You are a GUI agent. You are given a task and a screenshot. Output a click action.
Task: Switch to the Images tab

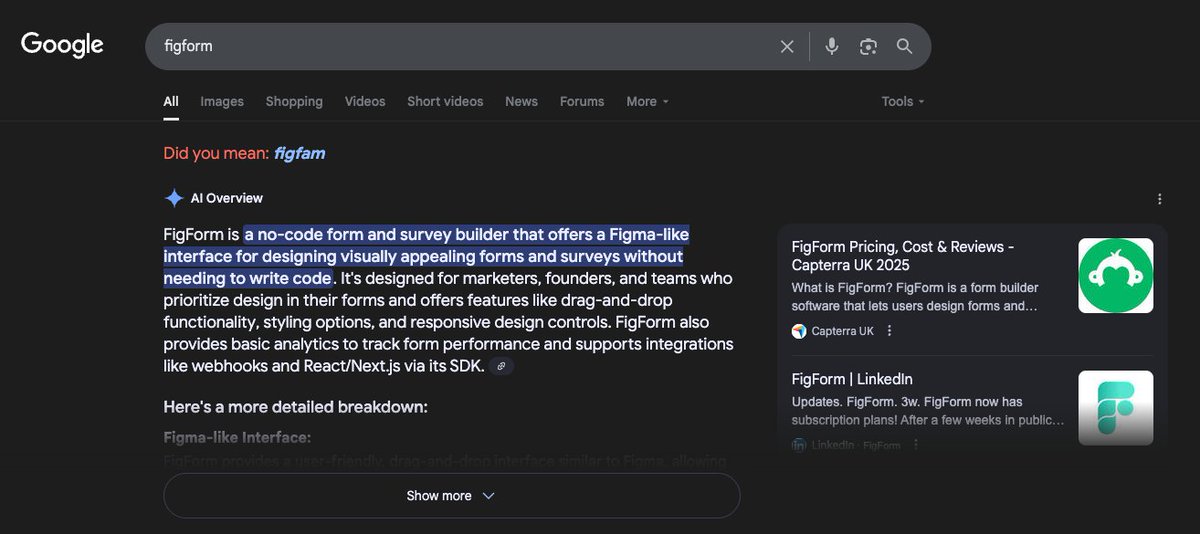click(x=222, y=101)
